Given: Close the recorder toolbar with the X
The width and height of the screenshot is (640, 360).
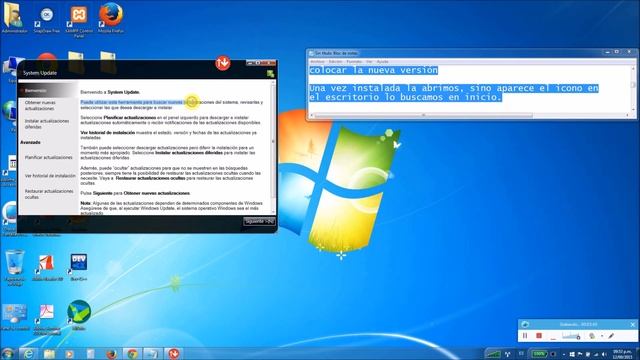Looking at the screenshot, I should [633, 324].
